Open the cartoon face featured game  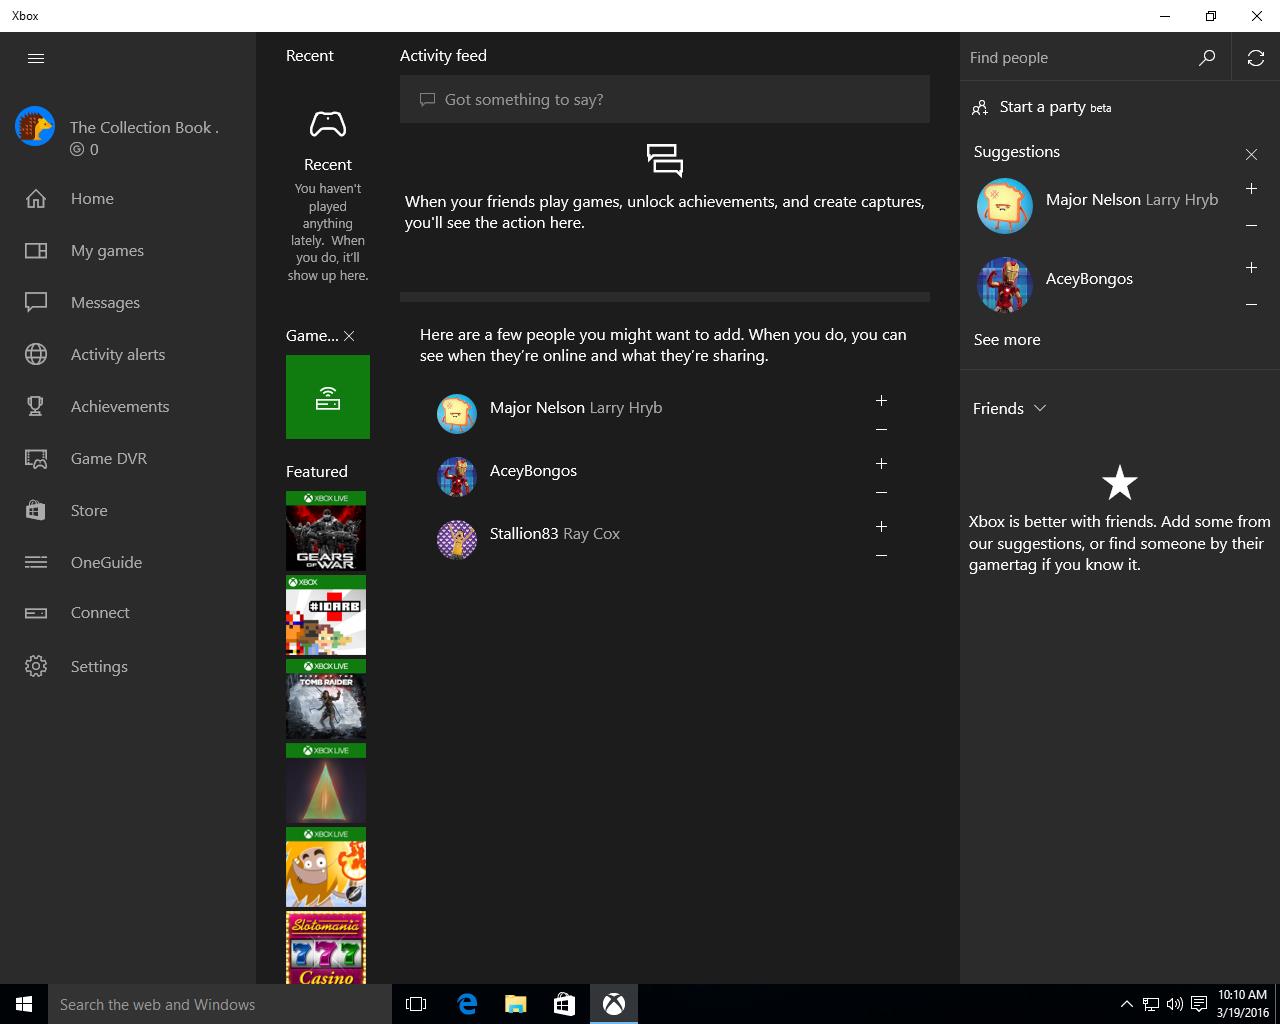click(326, 867)
